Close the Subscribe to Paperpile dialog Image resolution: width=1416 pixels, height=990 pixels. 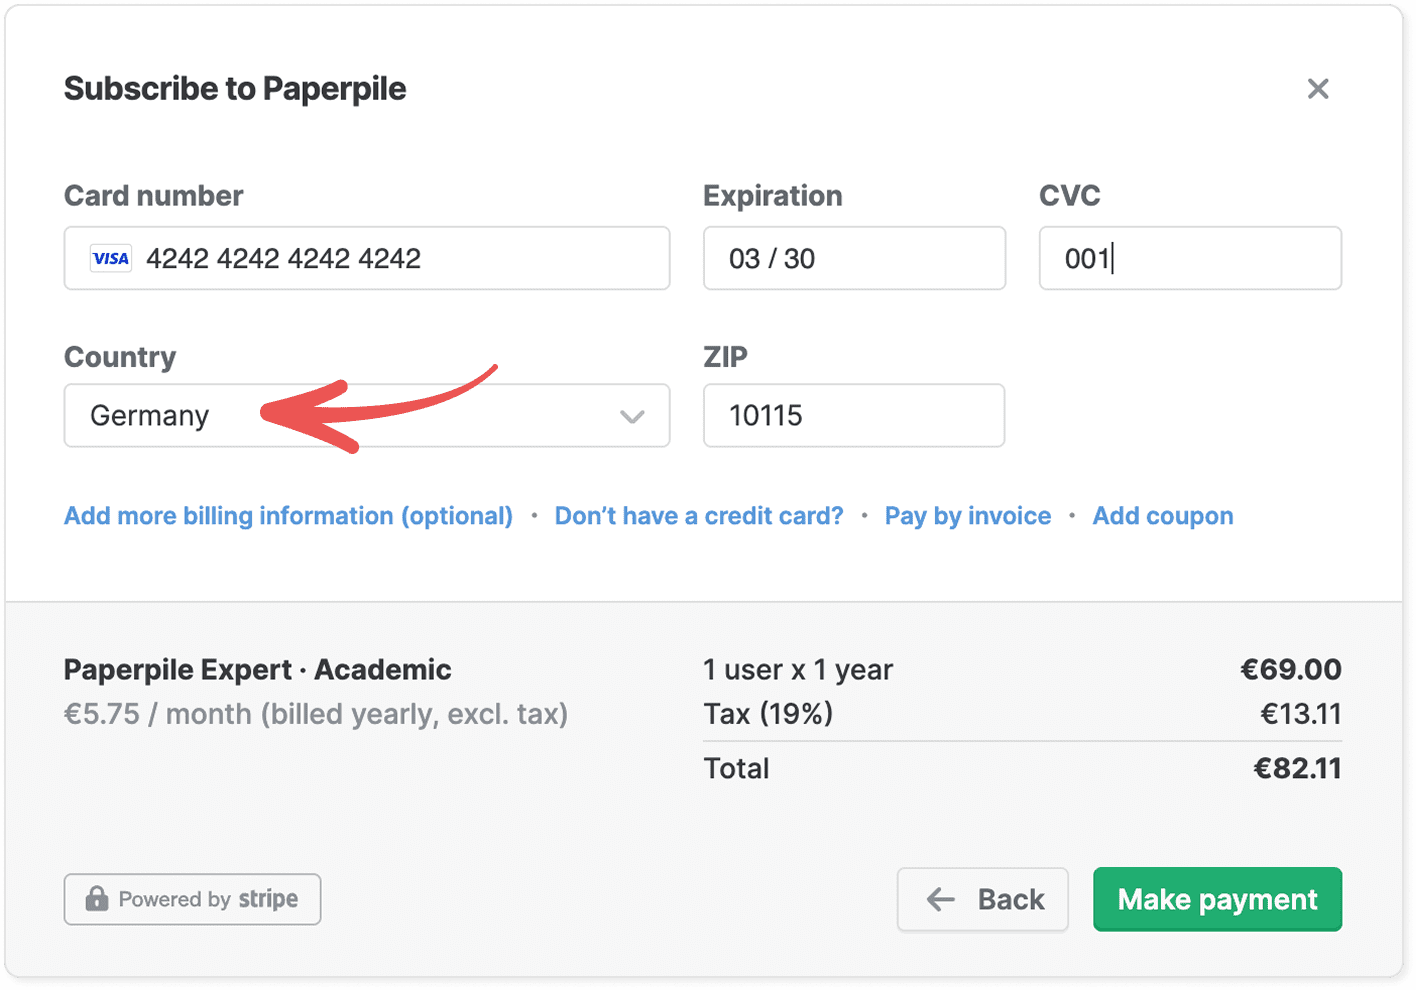coord(1318,89)
